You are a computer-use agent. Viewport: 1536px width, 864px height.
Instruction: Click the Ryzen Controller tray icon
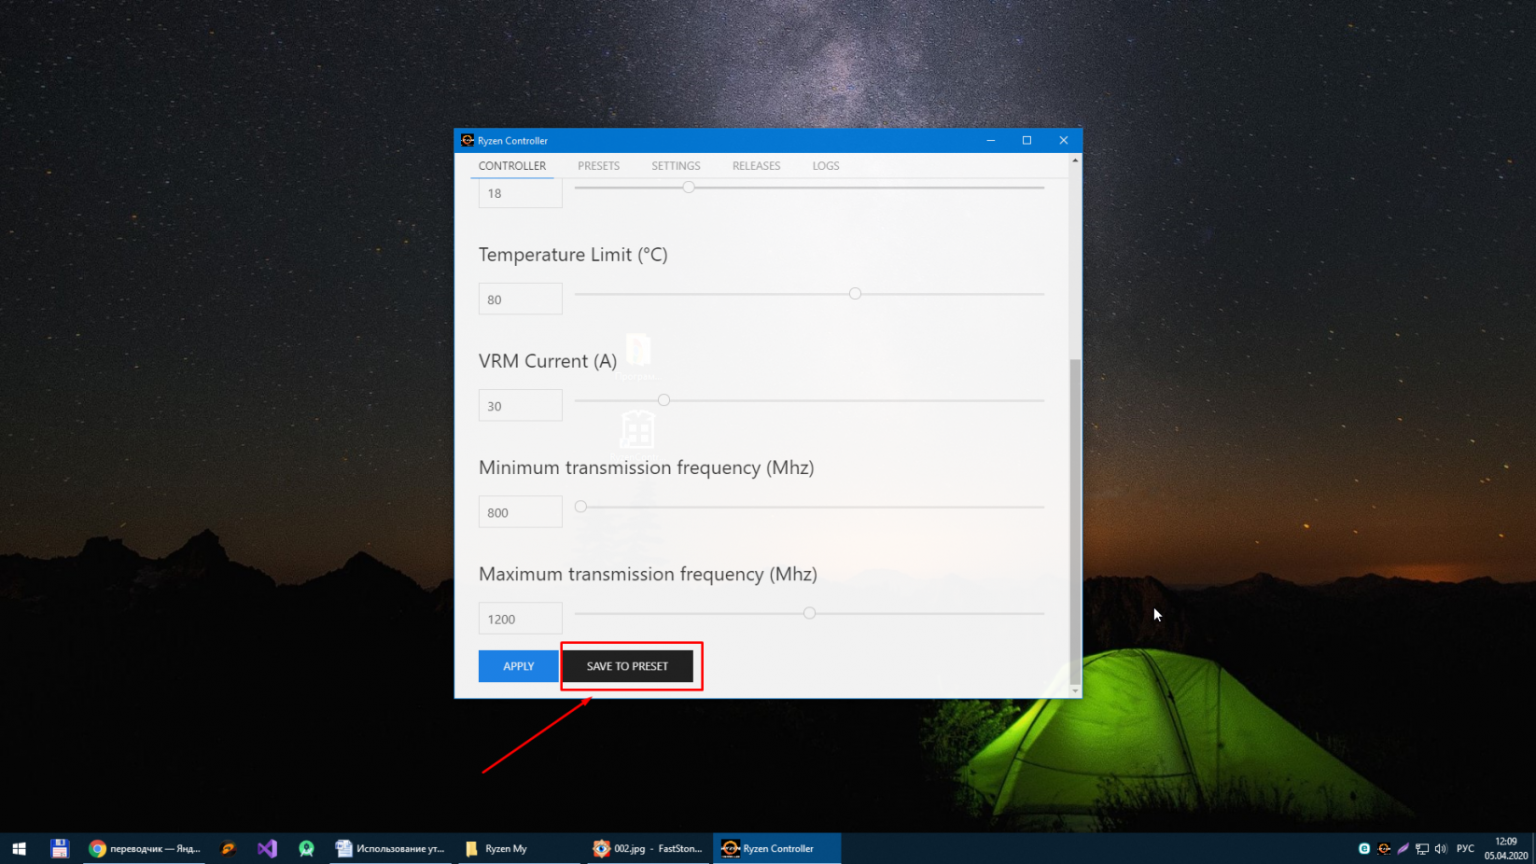[x=1384, y=848]
